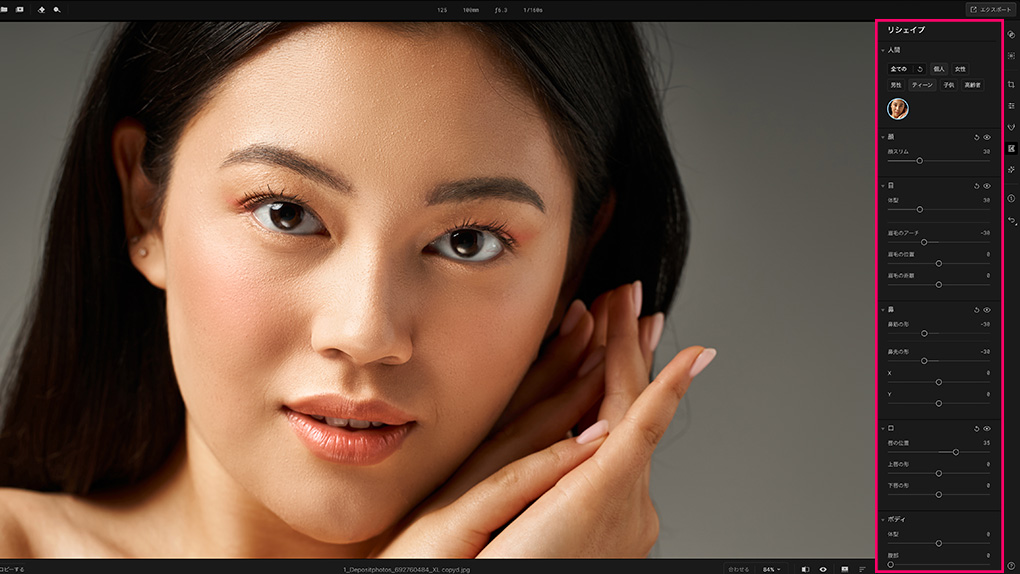1020x574 pixels.
Task: Click the 眉毛のアーチ slider handle
Action: coord(924,242)
